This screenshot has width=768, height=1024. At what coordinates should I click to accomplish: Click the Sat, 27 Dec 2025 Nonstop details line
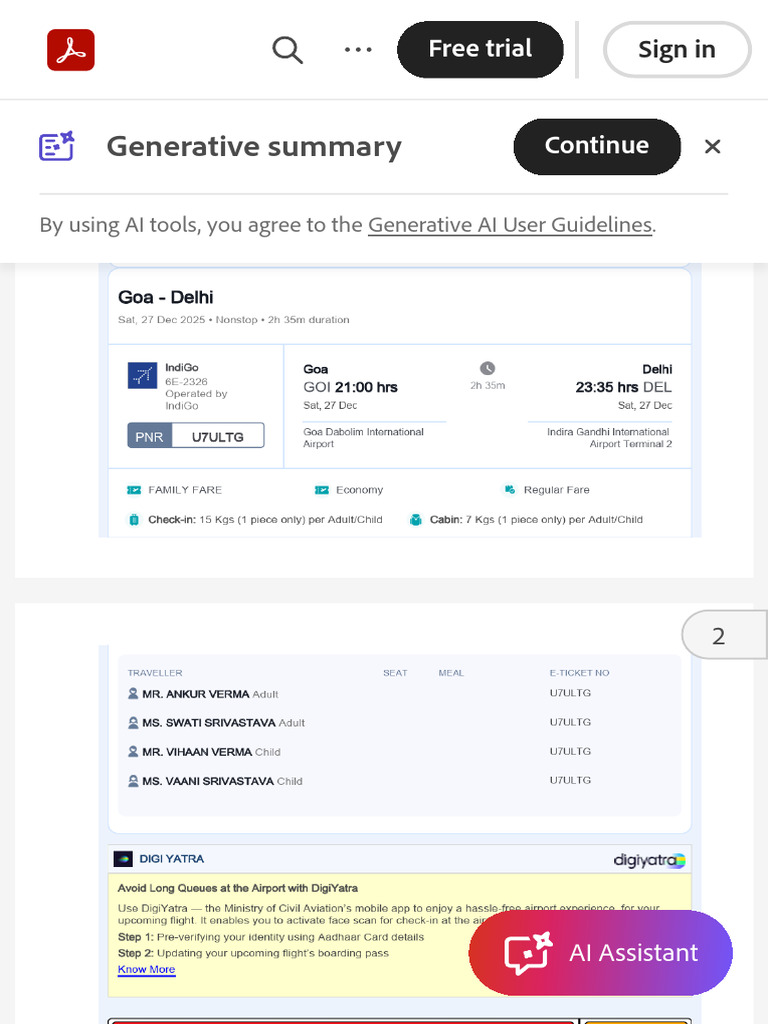[x=233, y=319]
